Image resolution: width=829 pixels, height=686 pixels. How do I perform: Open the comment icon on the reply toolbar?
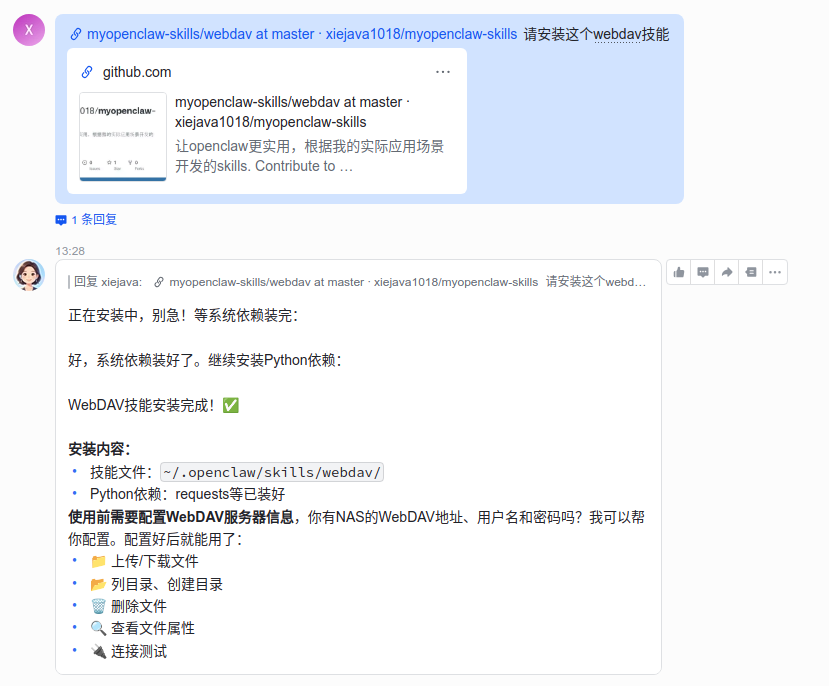pos(703,271)
